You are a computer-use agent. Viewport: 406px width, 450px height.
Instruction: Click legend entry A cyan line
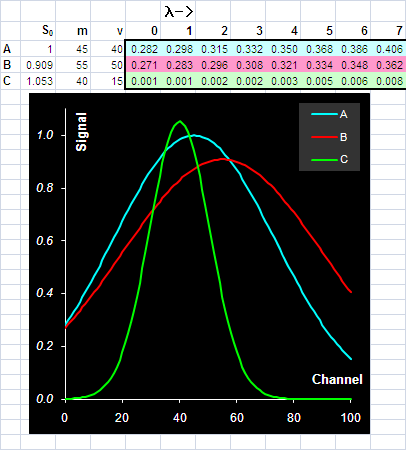[329, 115]
